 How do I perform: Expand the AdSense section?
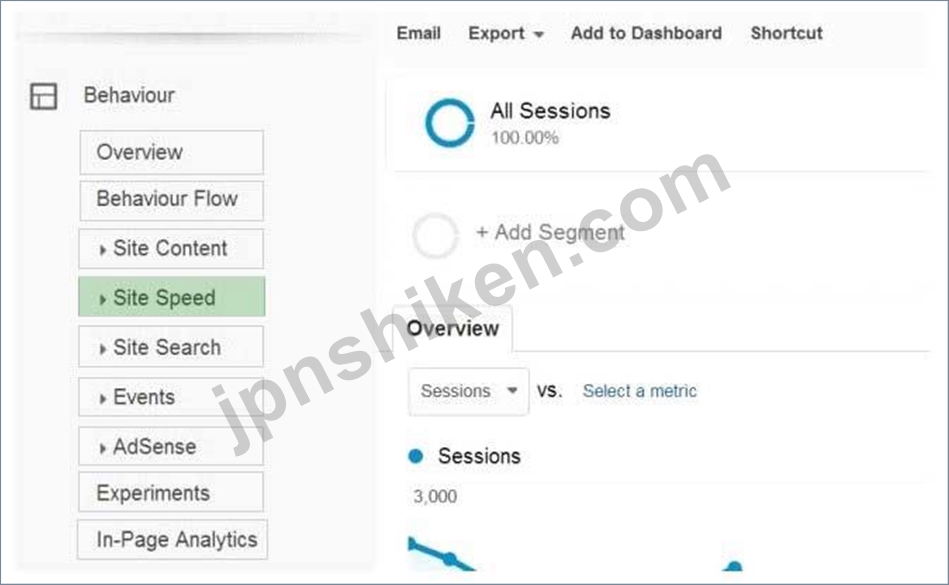point(171,446)
